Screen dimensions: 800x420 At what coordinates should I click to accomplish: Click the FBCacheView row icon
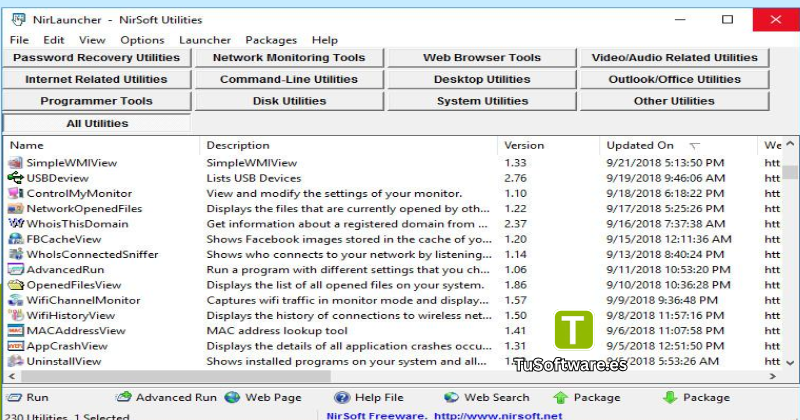coord(16,239)
